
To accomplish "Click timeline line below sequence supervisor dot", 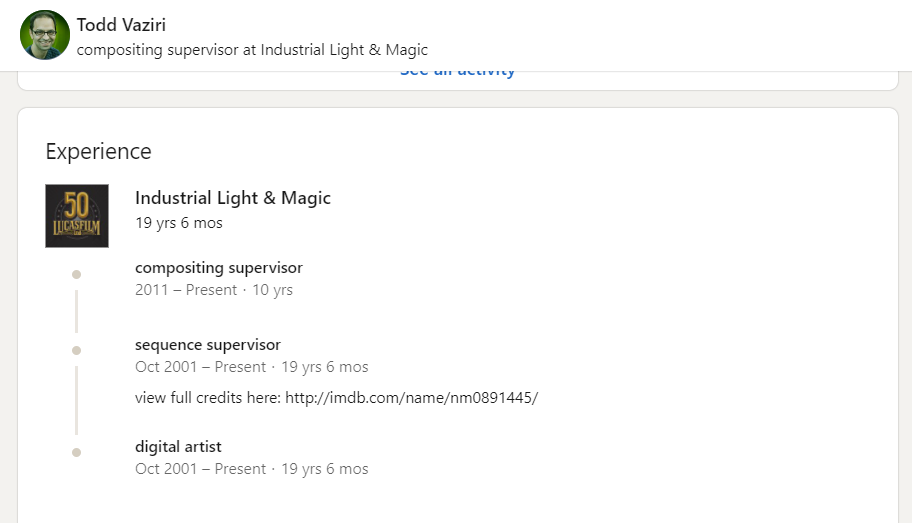I will click(x=76, y=400).
